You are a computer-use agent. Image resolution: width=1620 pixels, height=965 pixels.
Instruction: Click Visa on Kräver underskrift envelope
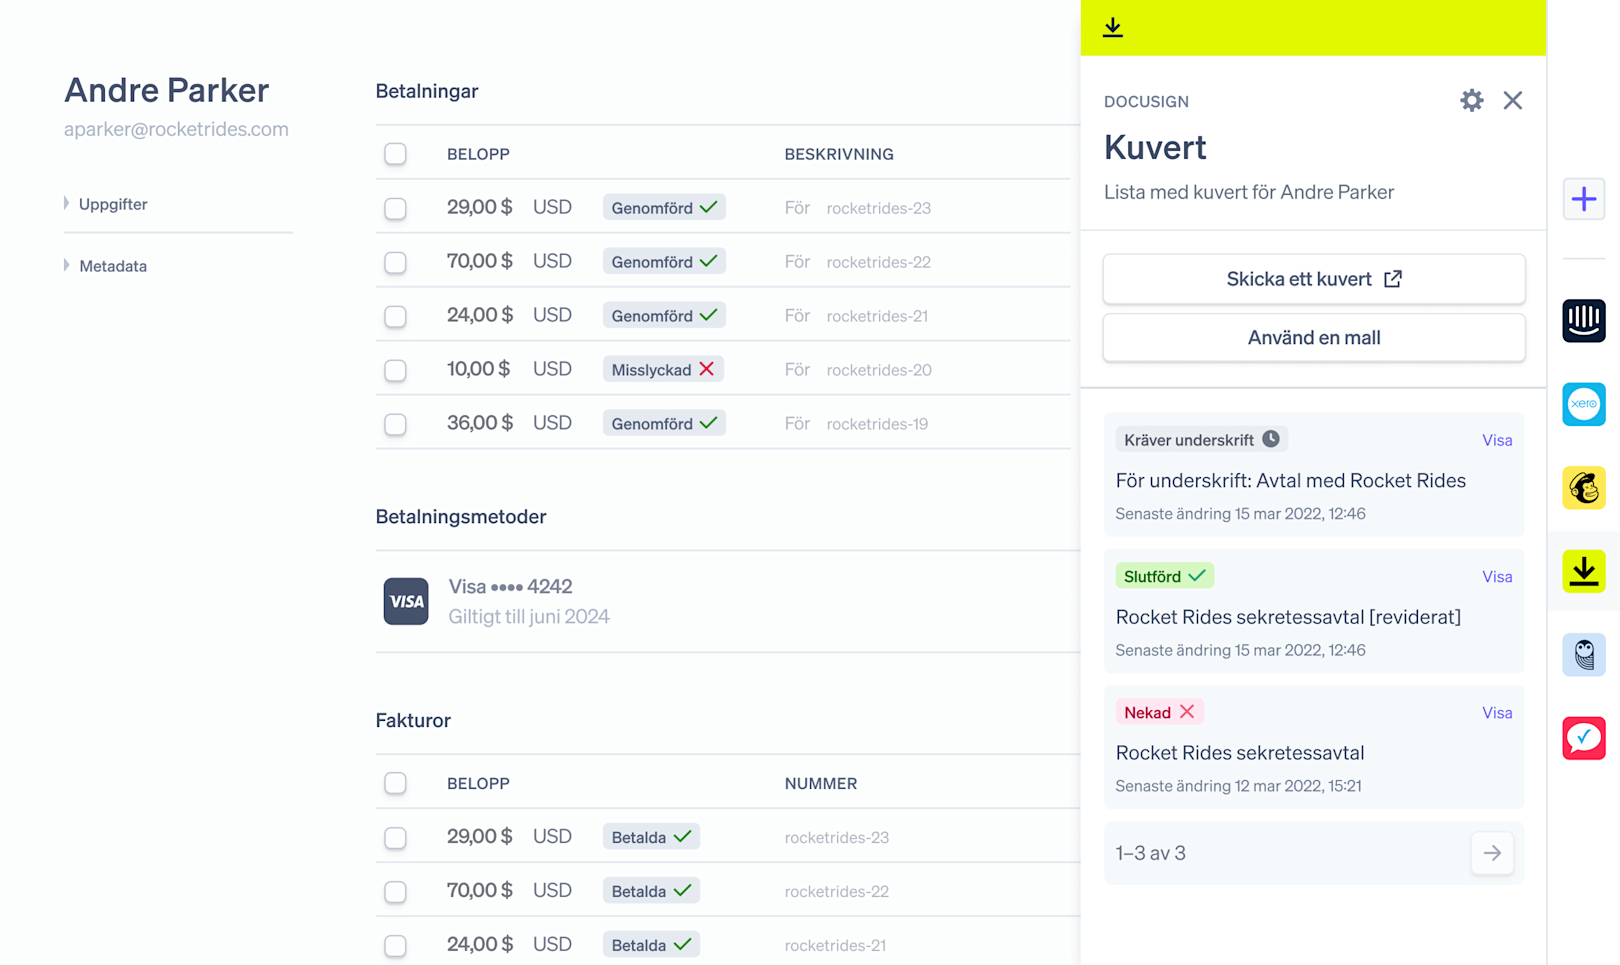pos(1496,440)
